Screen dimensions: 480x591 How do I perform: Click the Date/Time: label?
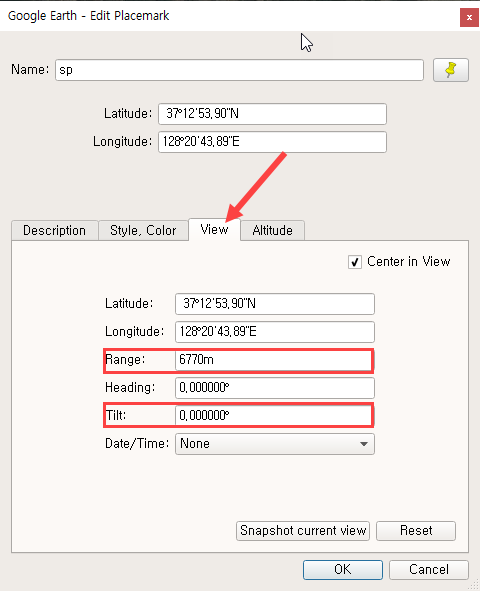[137, 444]
